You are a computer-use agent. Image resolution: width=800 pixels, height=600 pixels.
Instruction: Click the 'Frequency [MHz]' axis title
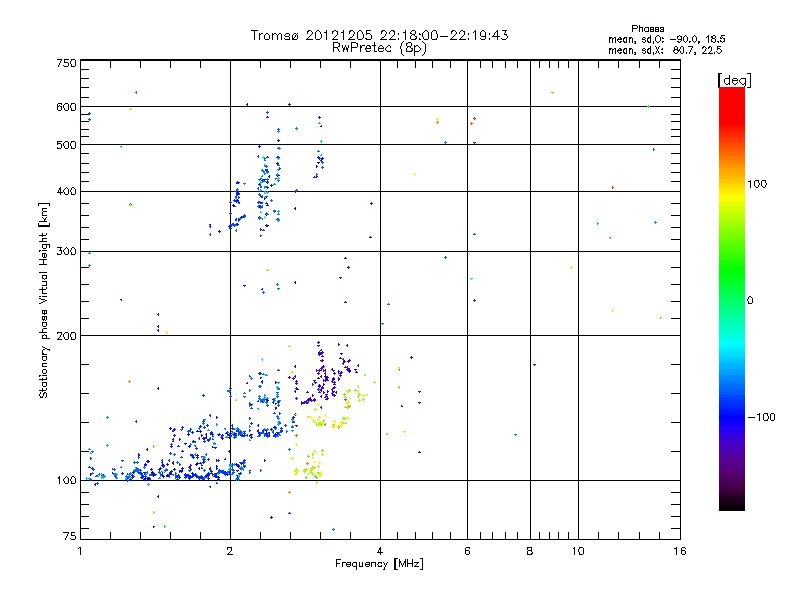point(379,564)
